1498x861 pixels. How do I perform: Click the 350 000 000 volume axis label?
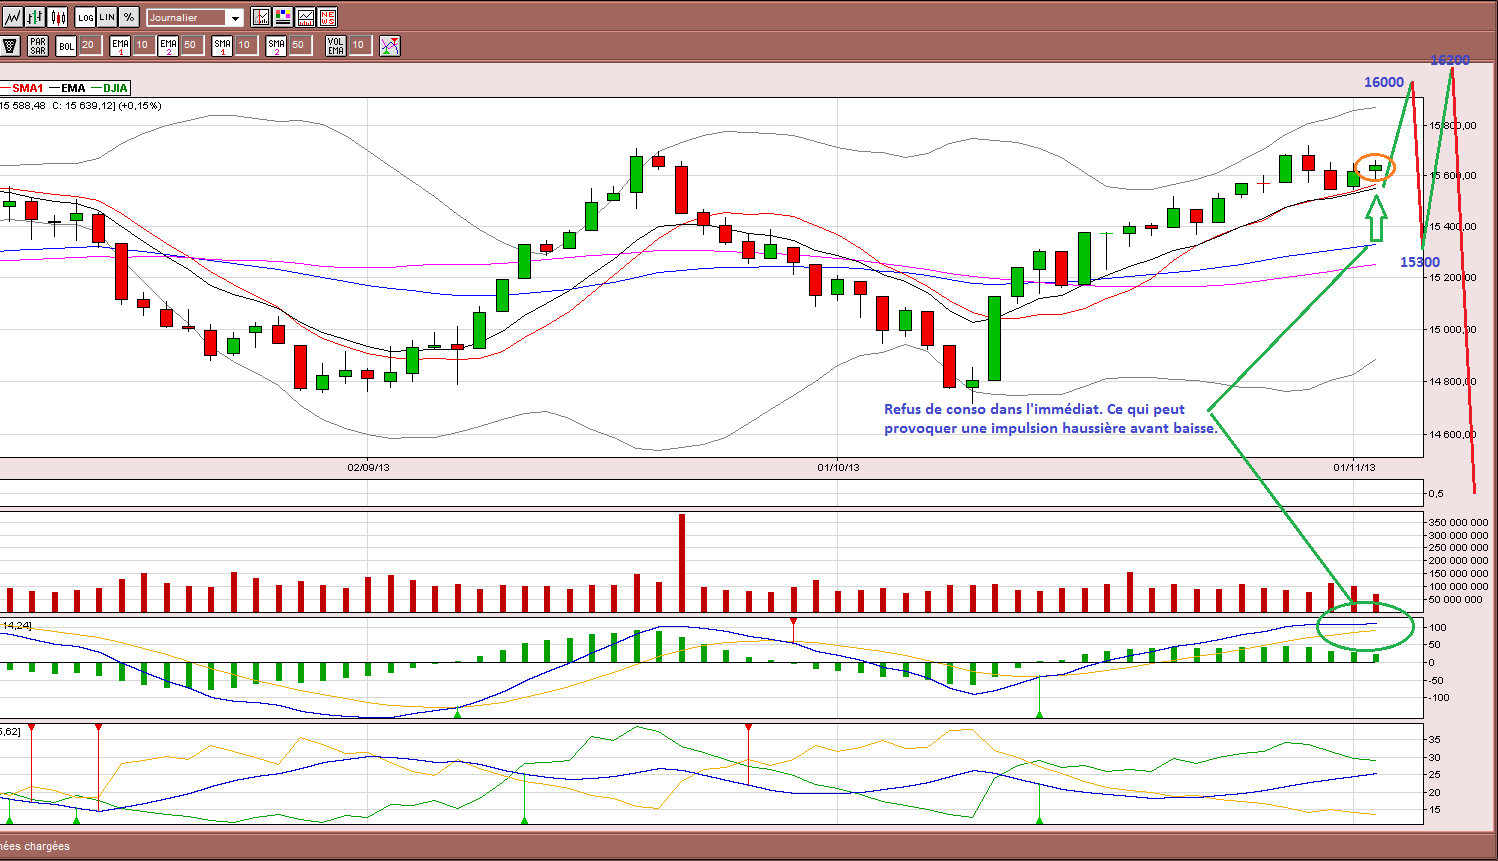pos(1457,522)
